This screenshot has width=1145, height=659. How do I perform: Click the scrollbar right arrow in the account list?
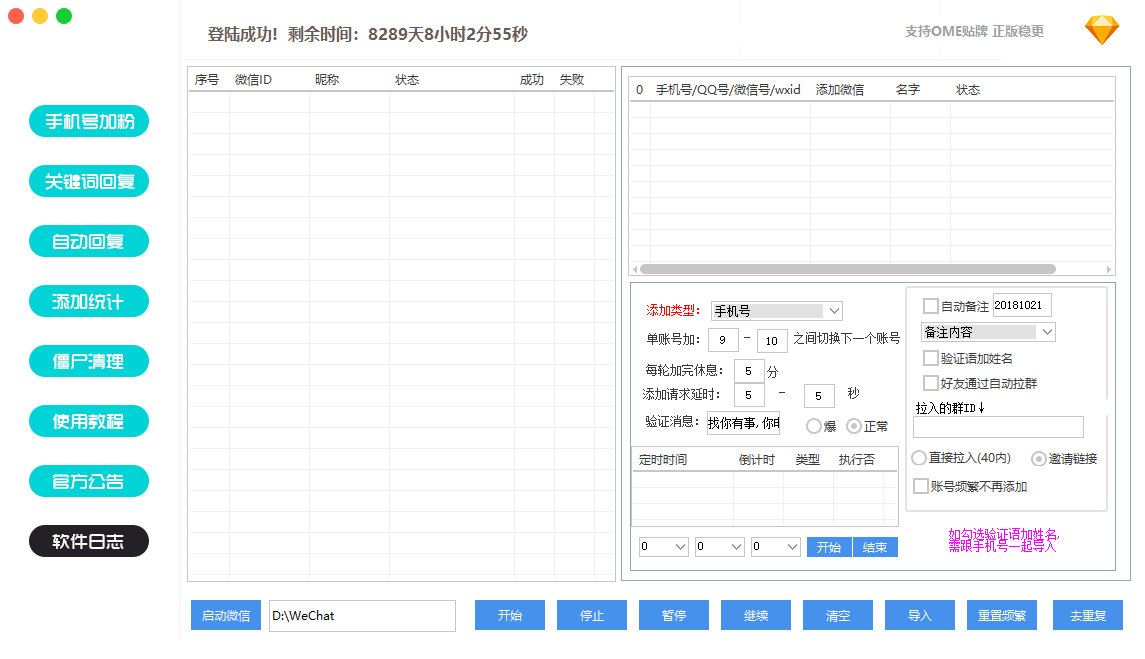click(1109, 269)
